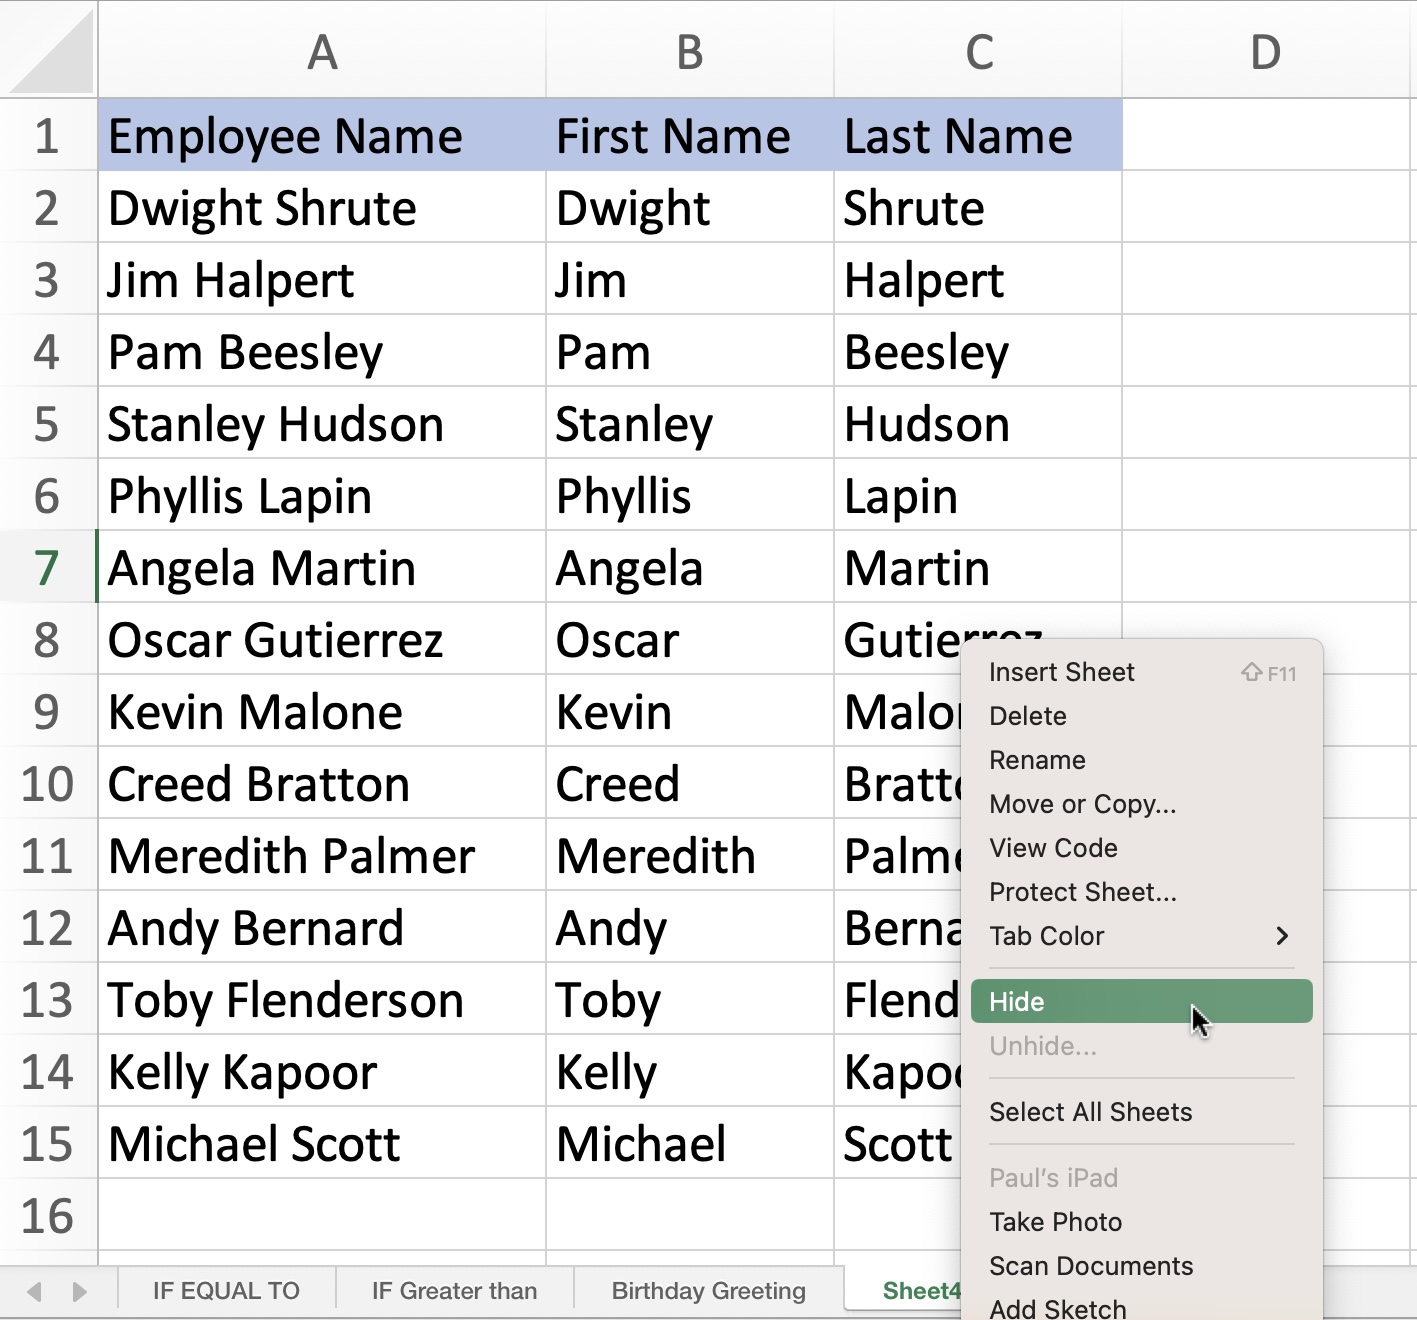Select cell containing Angela Martin

(x=322, y=567)
